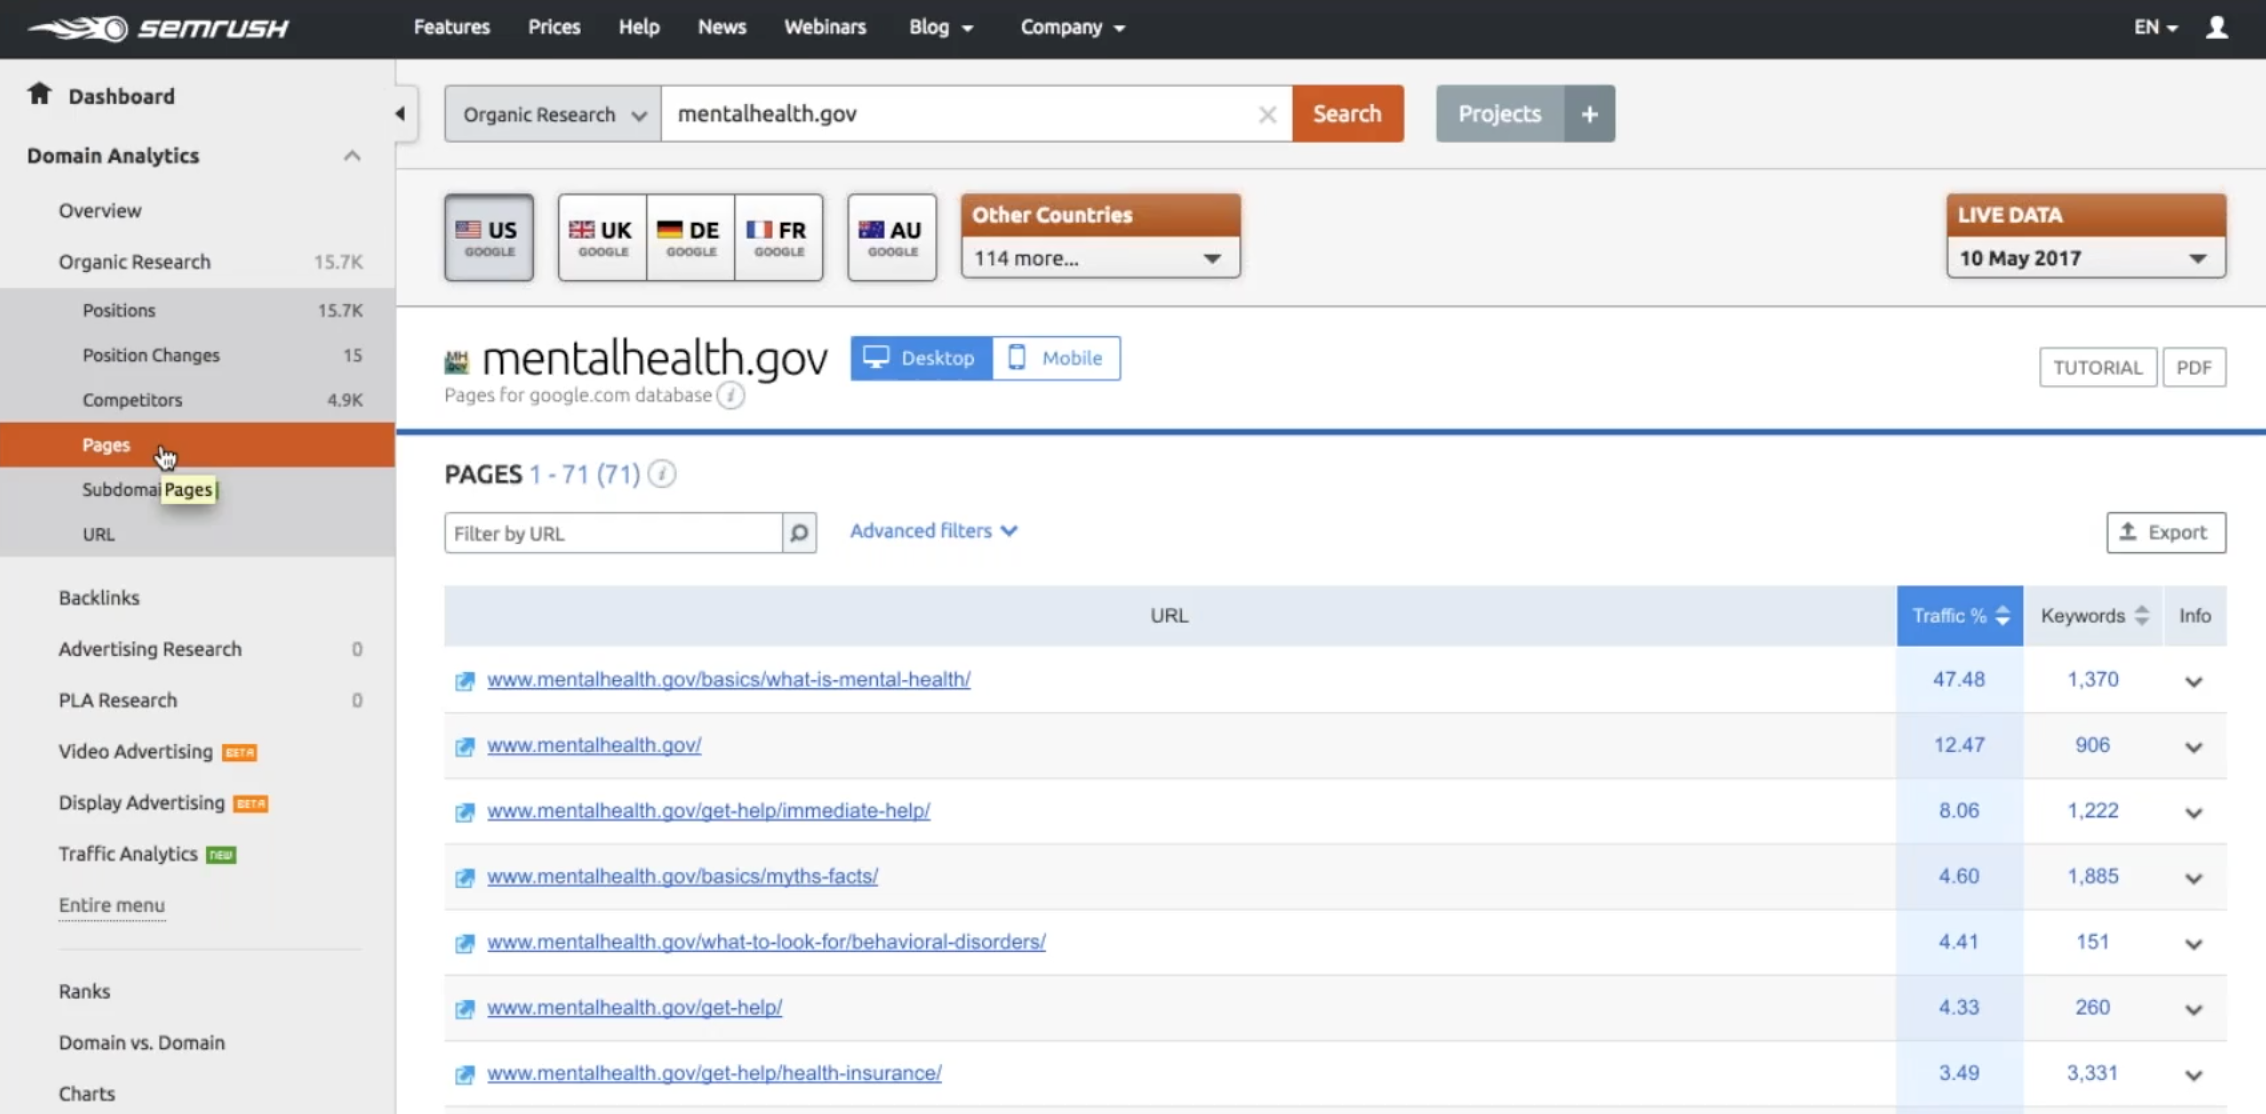The height and width of the screenshot is (1114, 2266).
Task: Open external link icon for immediate-help row
Action: point(464,812)
